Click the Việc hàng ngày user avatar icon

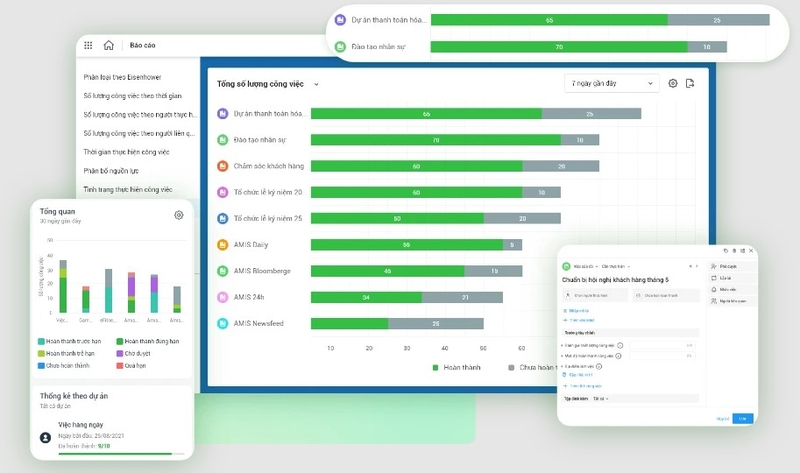coord(45,437)
